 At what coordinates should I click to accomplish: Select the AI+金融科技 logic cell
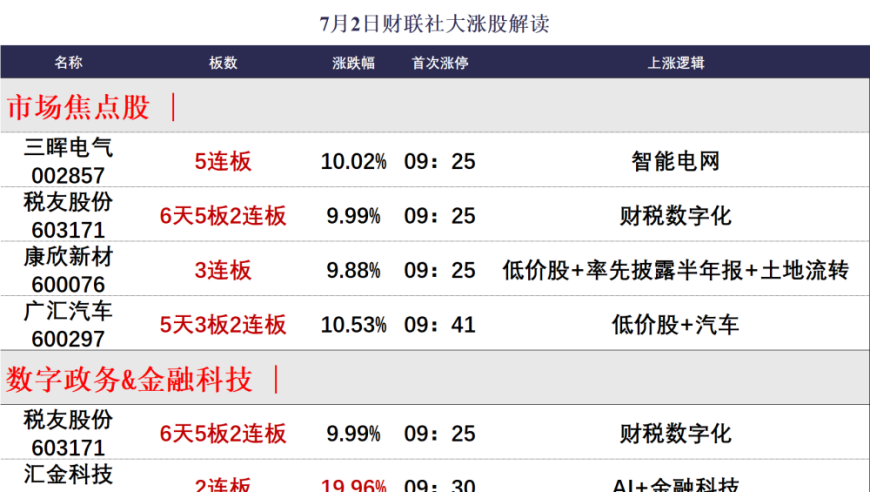pyautogui.click(x=676, y=485)
